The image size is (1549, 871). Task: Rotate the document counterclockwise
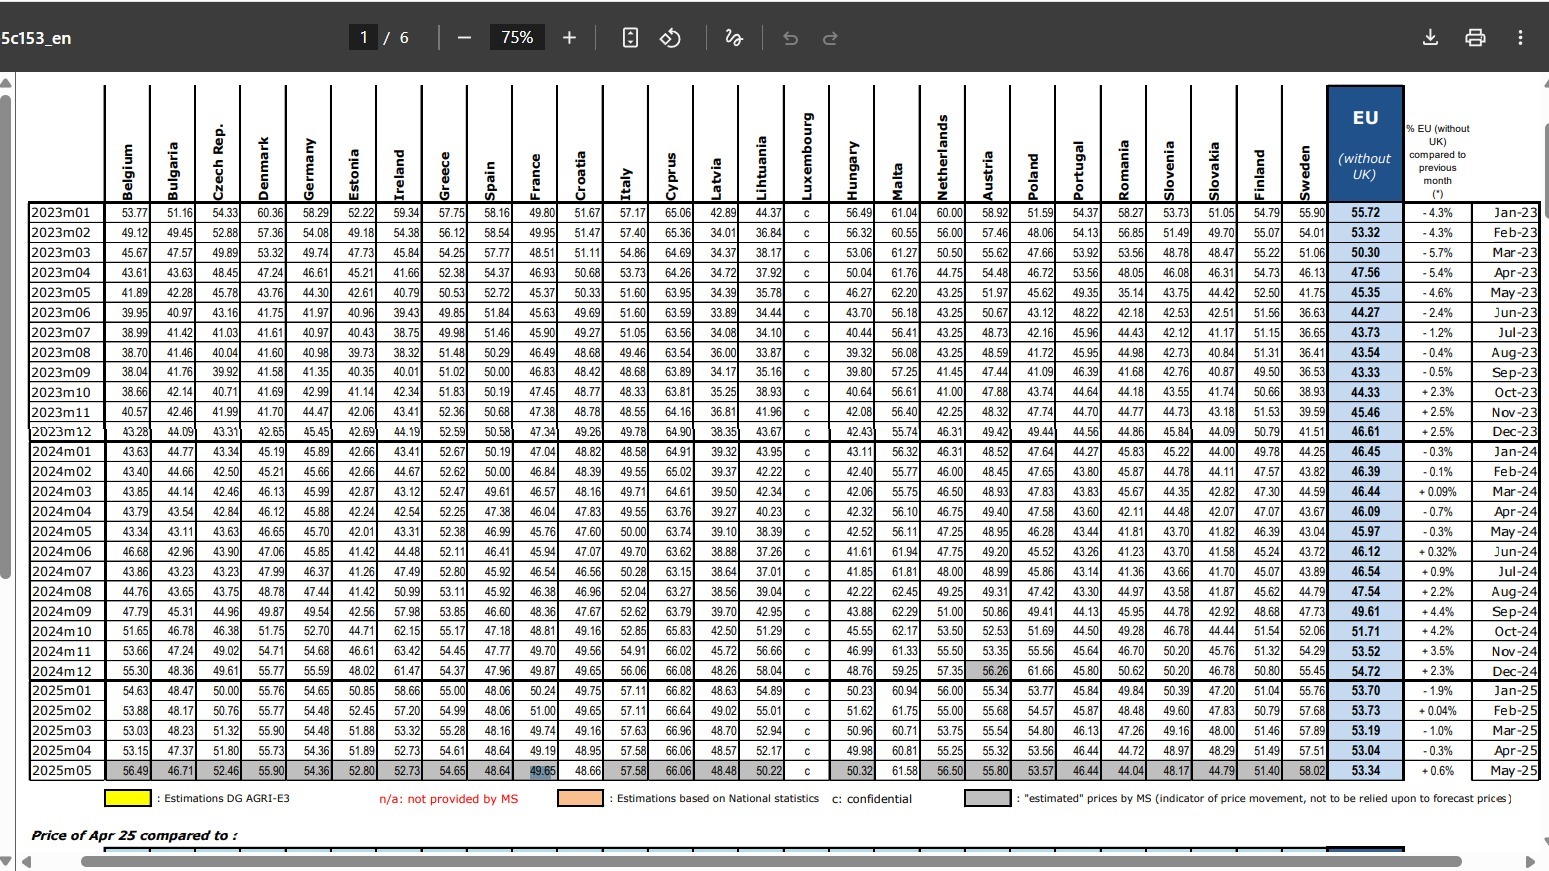[670, 38]
